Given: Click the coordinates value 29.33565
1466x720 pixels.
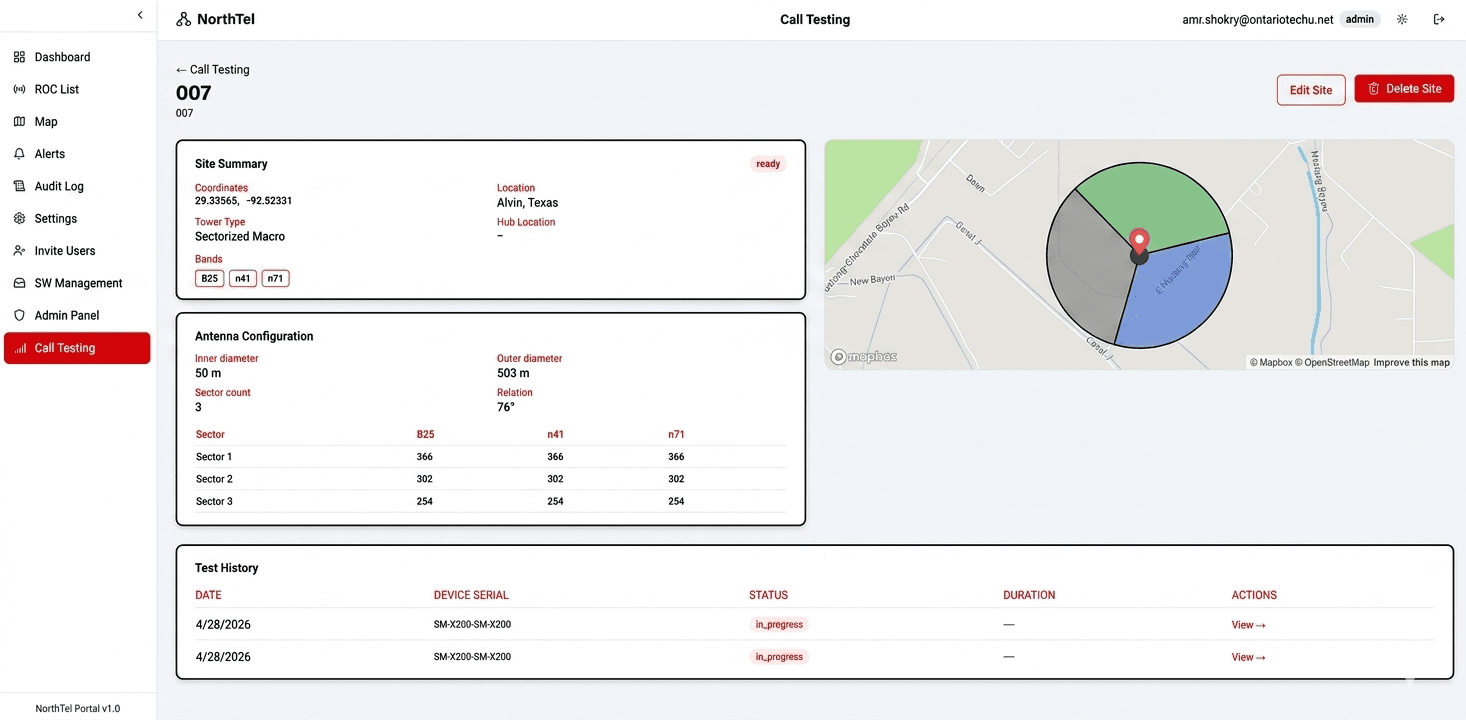Looking at the screenshot, I should pos(217,201).
